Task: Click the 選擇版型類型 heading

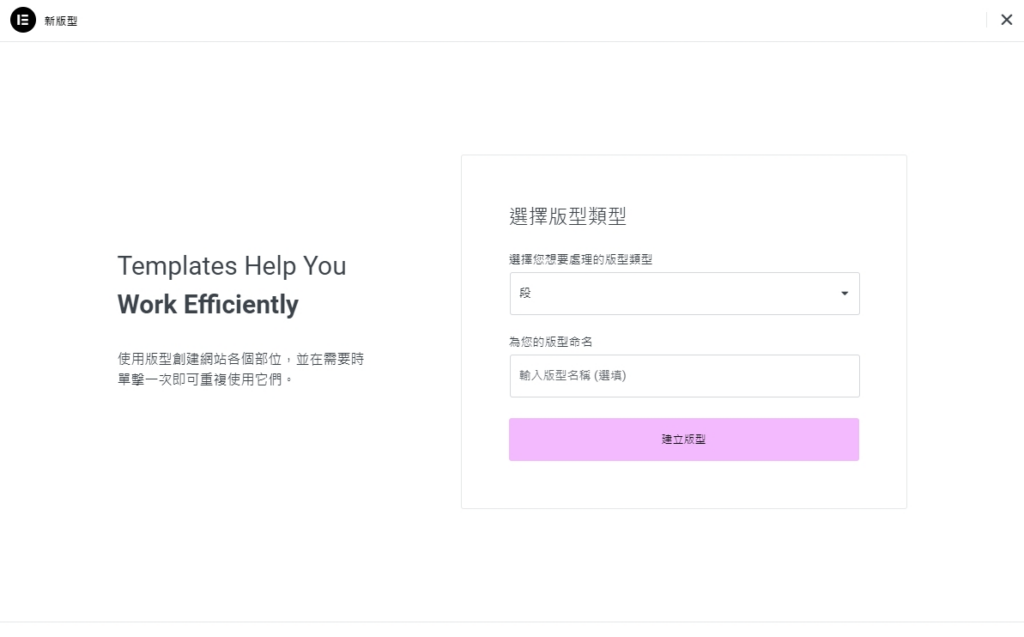Action: coord(567,216)
